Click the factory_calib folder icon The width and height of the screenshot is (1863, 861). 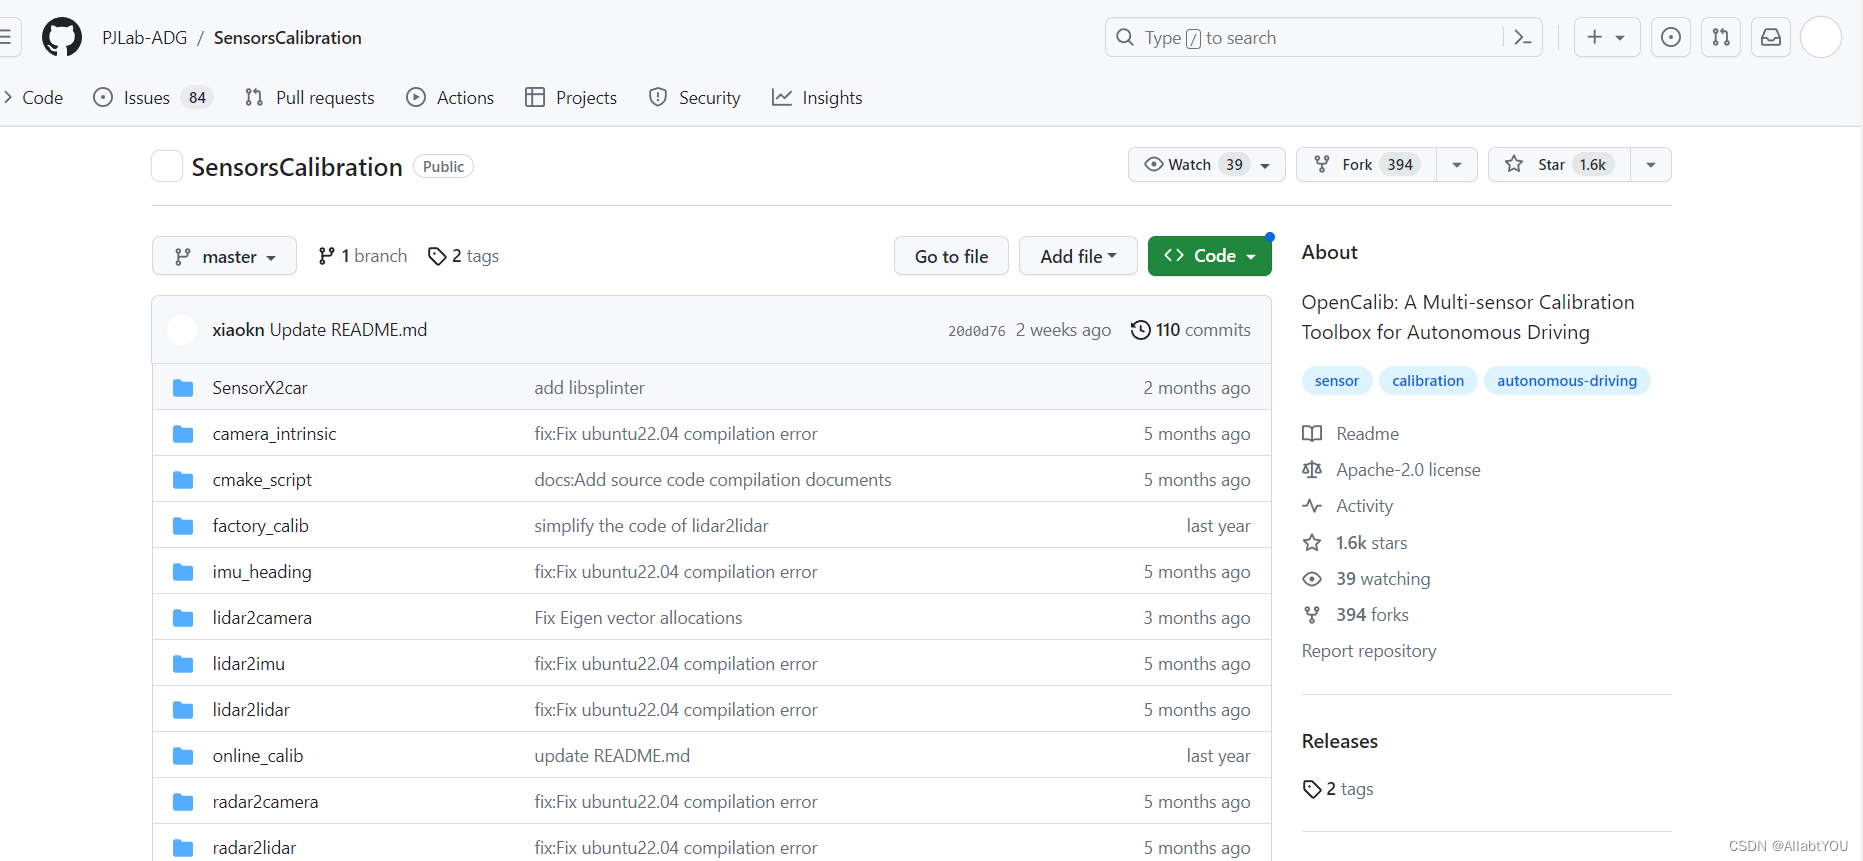click(183, 526)
